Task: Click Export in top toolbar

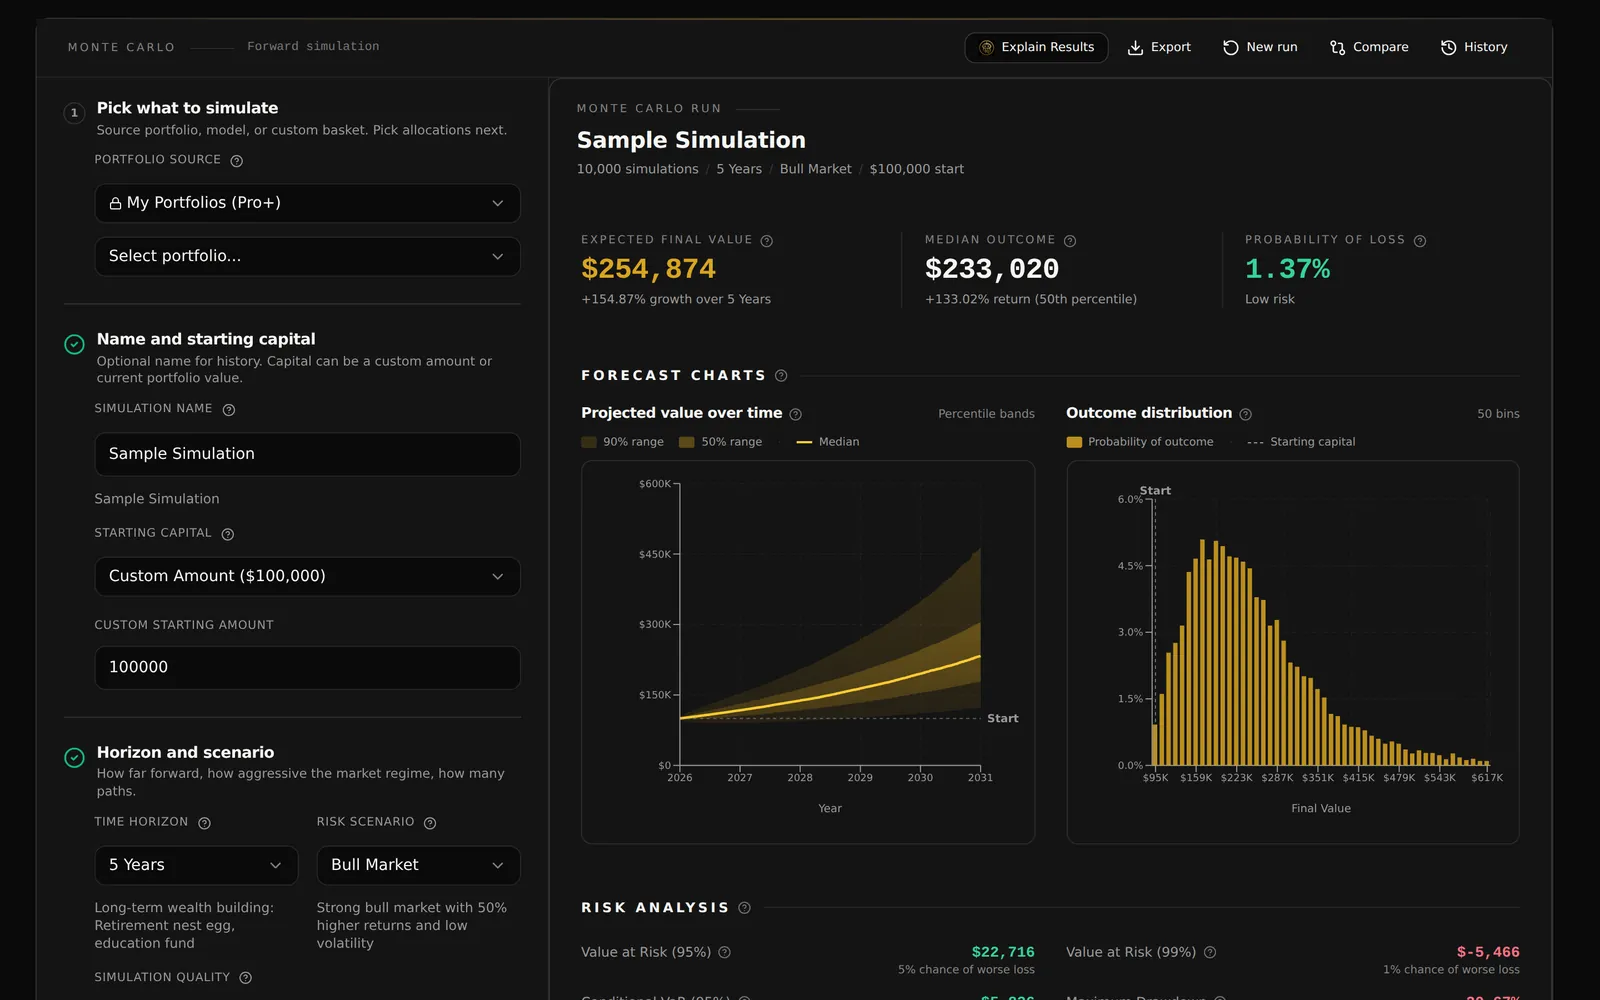Action: pyautogui.click(x=1159, y=47)
